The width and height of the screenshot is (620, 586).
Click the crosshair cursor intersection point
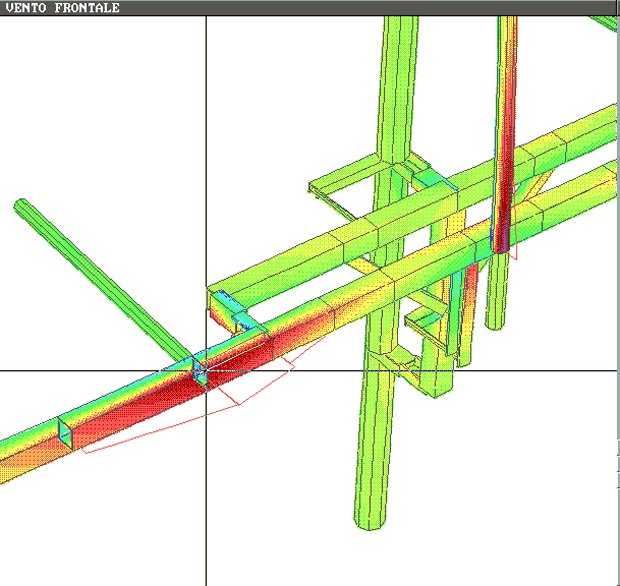tap(206, 371)
